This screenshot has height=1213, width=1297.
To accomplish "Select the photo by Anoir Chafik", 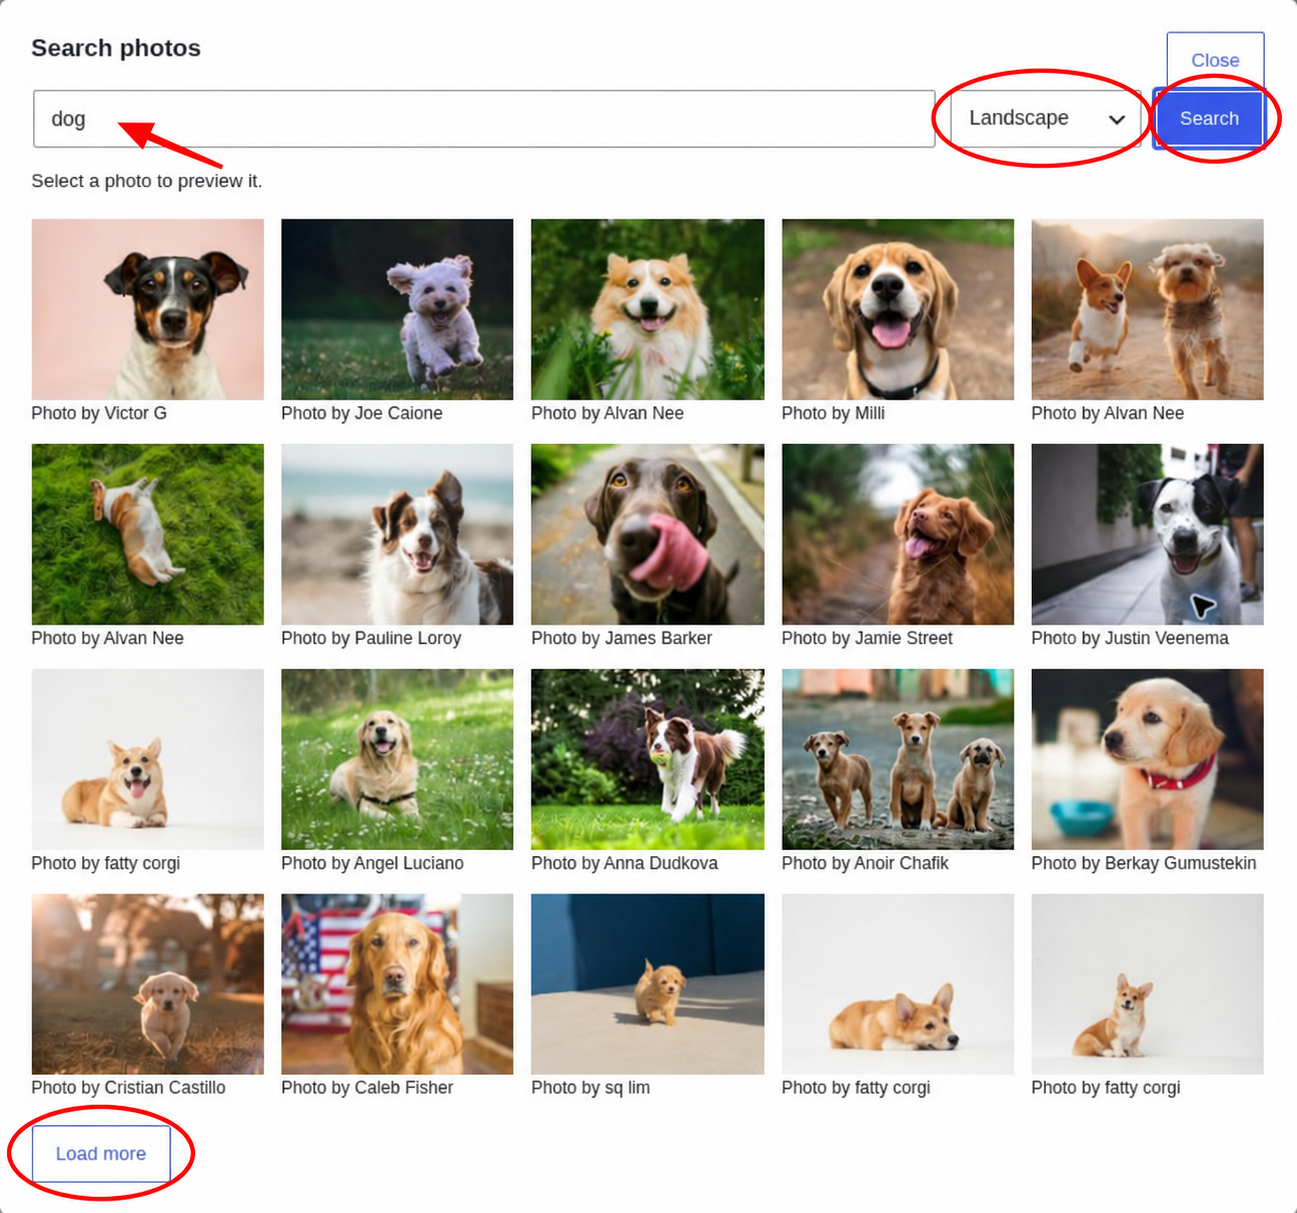I will coord(898,760).
